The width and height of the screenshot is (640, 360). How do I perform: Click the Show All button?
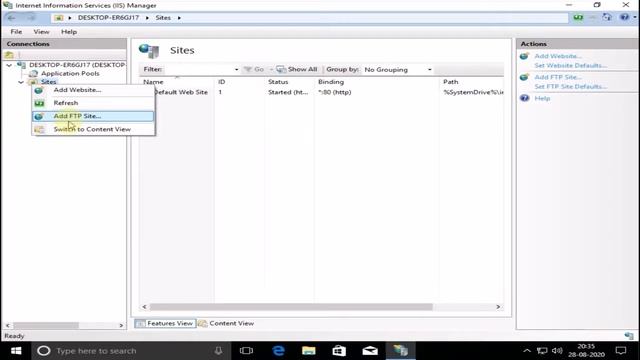(297, 69)
